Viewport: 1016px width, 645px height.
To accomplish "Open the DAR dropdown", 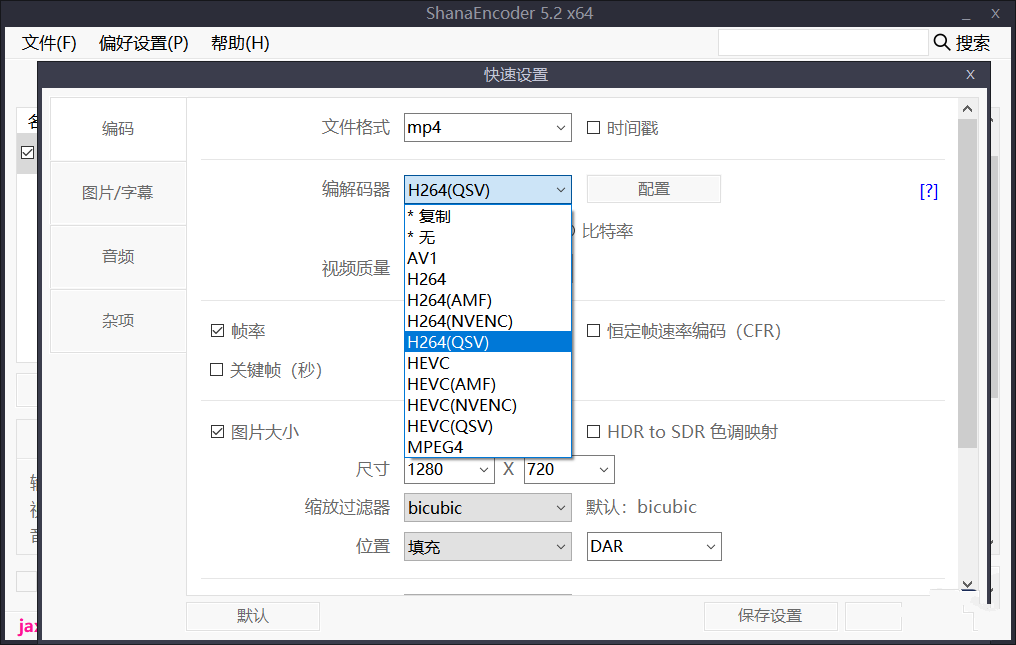I will [654, 546].
